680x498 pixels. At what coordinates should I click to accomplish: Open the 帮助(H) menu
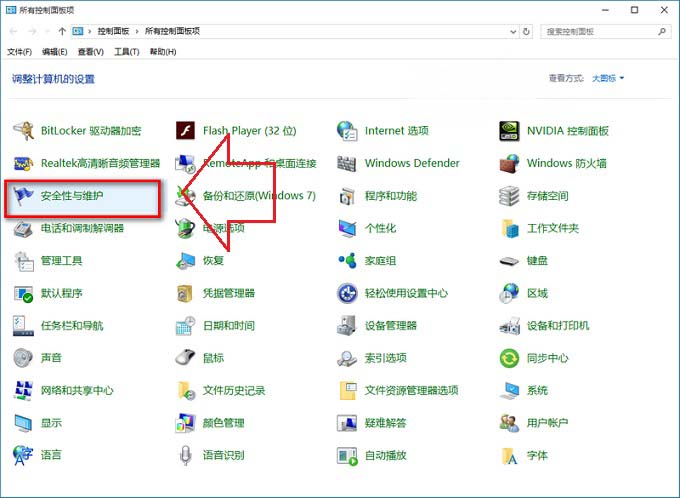[163, 52]
